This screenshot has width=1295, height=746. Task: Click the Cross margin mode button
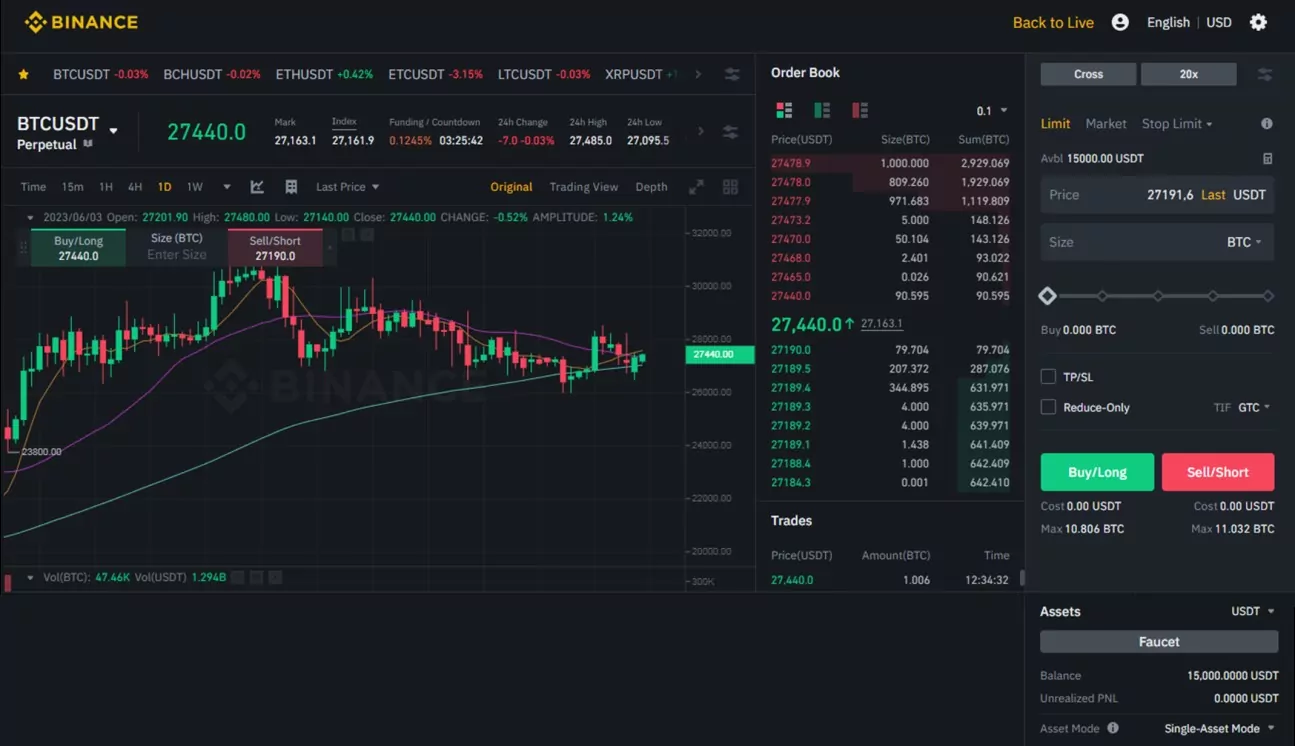pyautogui.click(x=1088, y=74)
